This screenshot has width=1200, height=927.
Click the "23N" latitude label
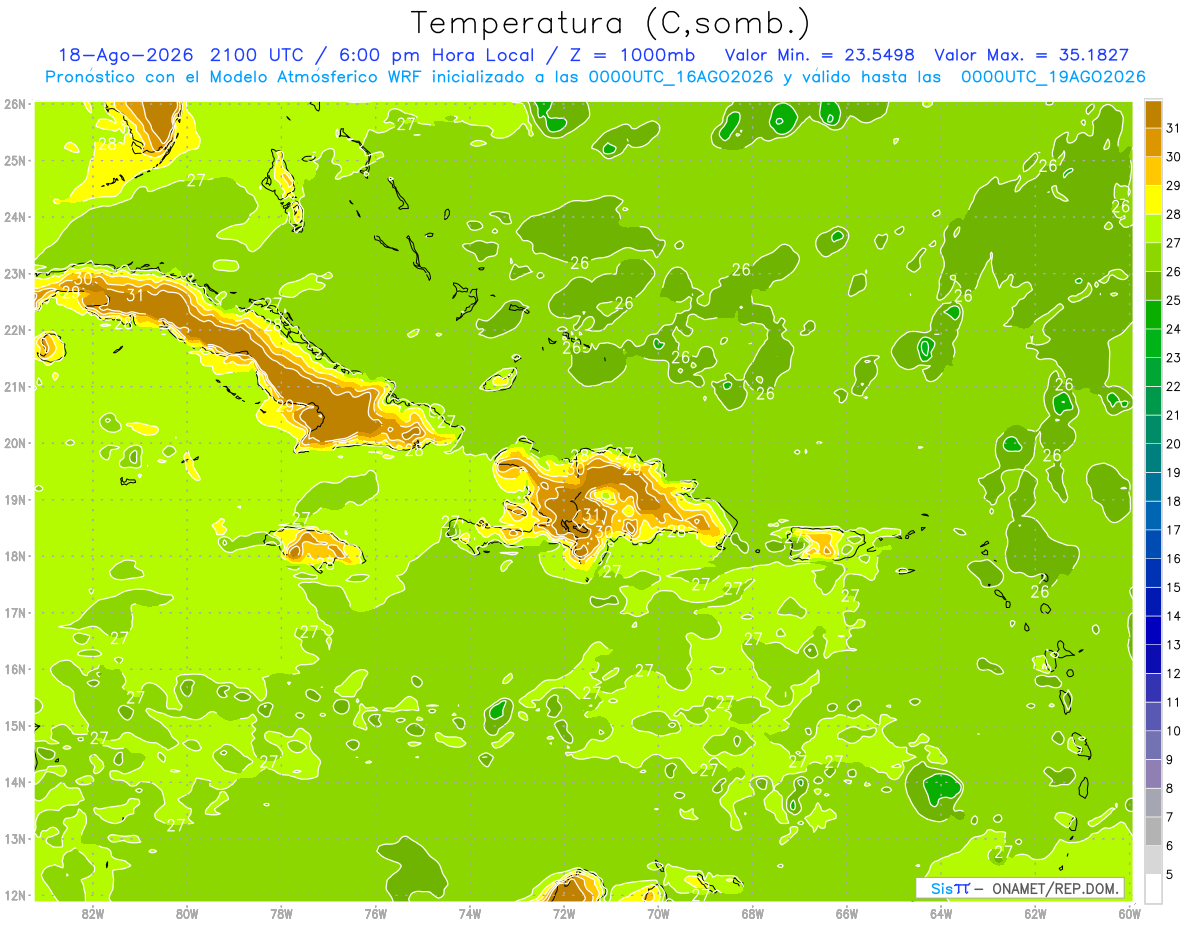(15, 273)
